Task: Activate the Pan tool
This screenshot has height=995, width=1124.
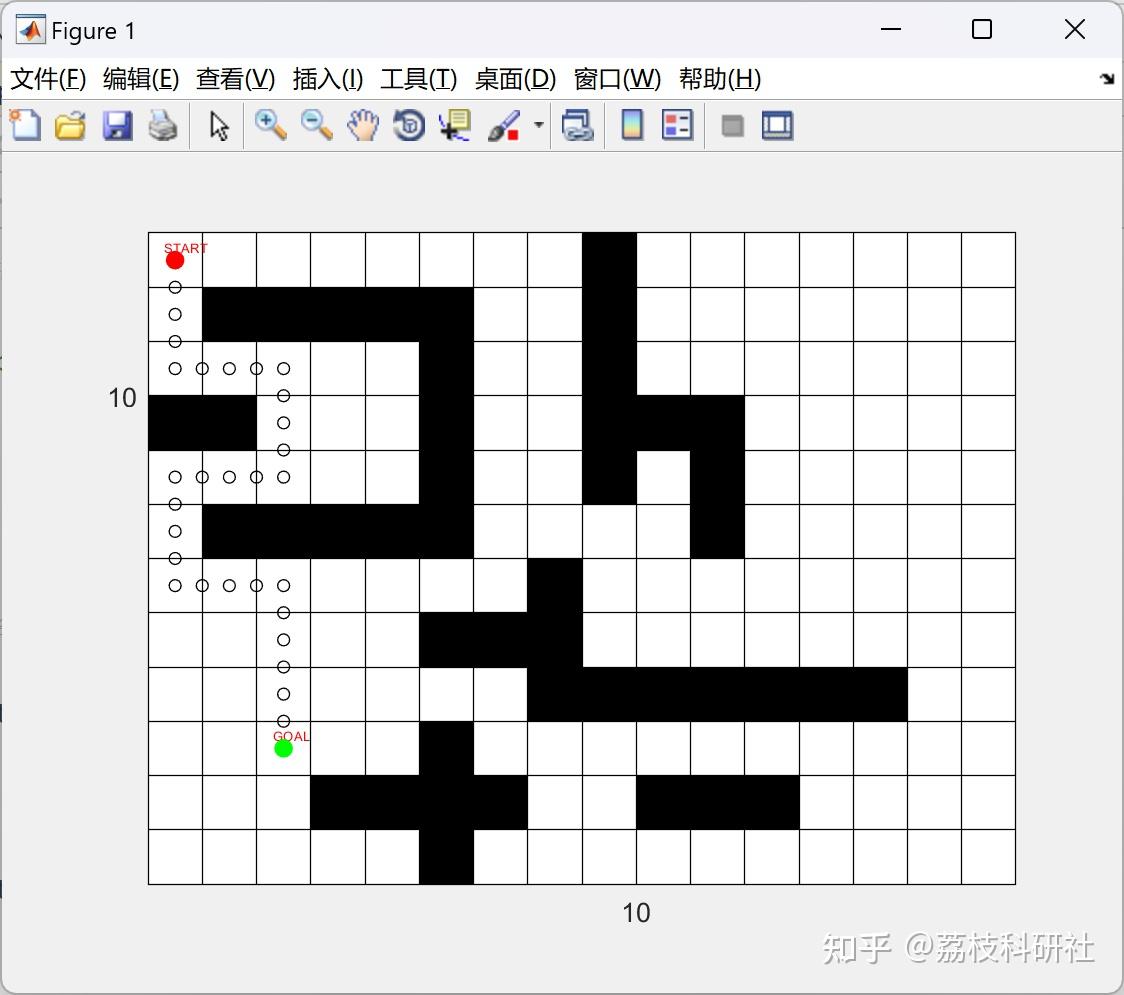Action: [363, 125]
